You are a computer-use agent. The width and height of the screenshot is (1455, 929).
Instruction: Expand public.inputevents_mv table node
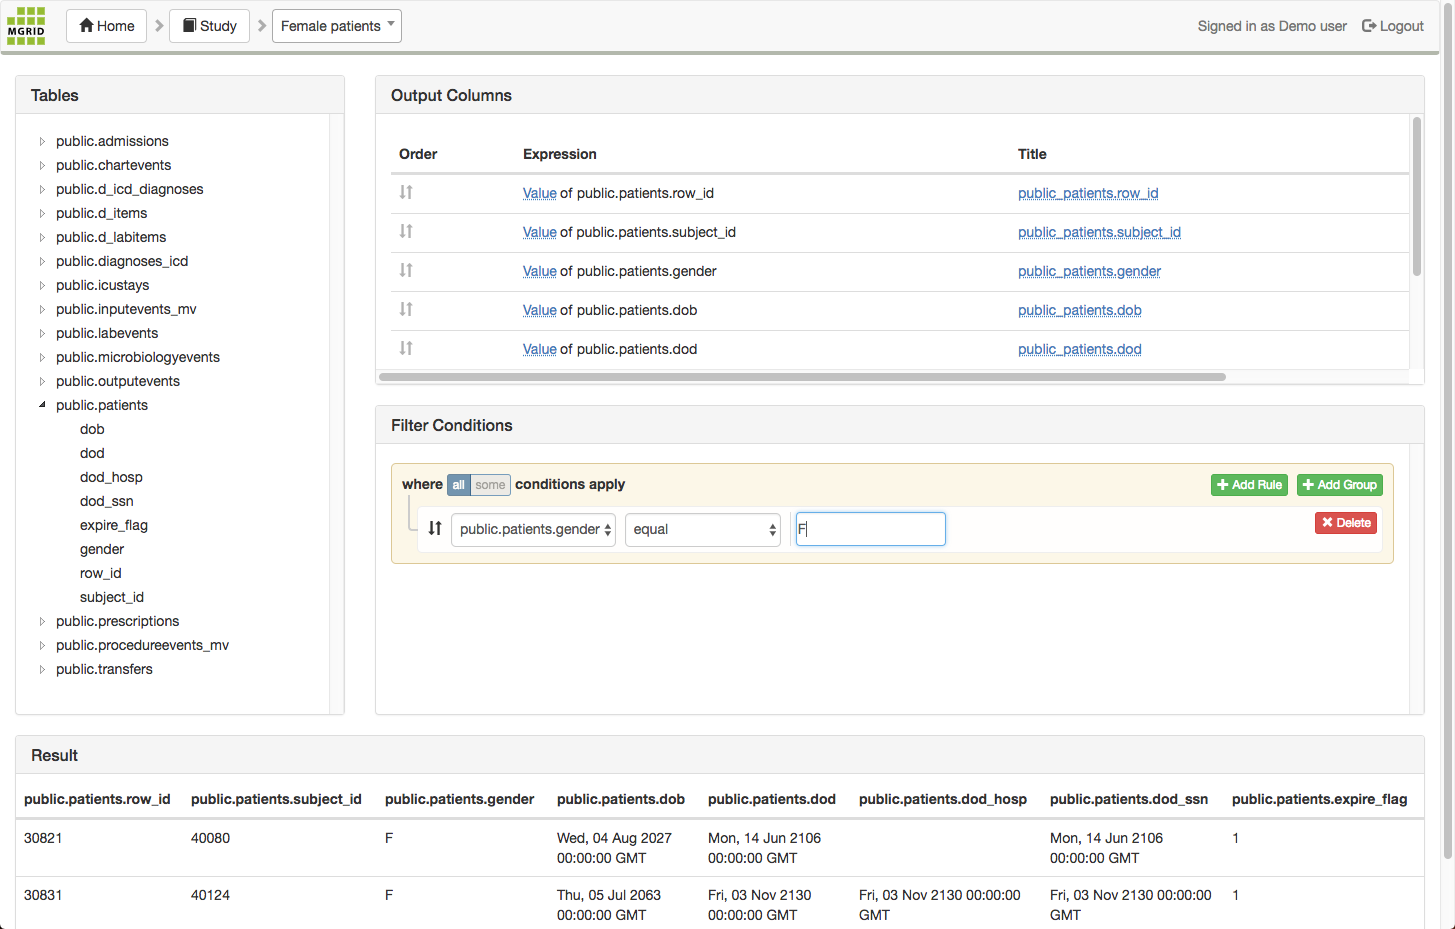(x=42, y=309)
